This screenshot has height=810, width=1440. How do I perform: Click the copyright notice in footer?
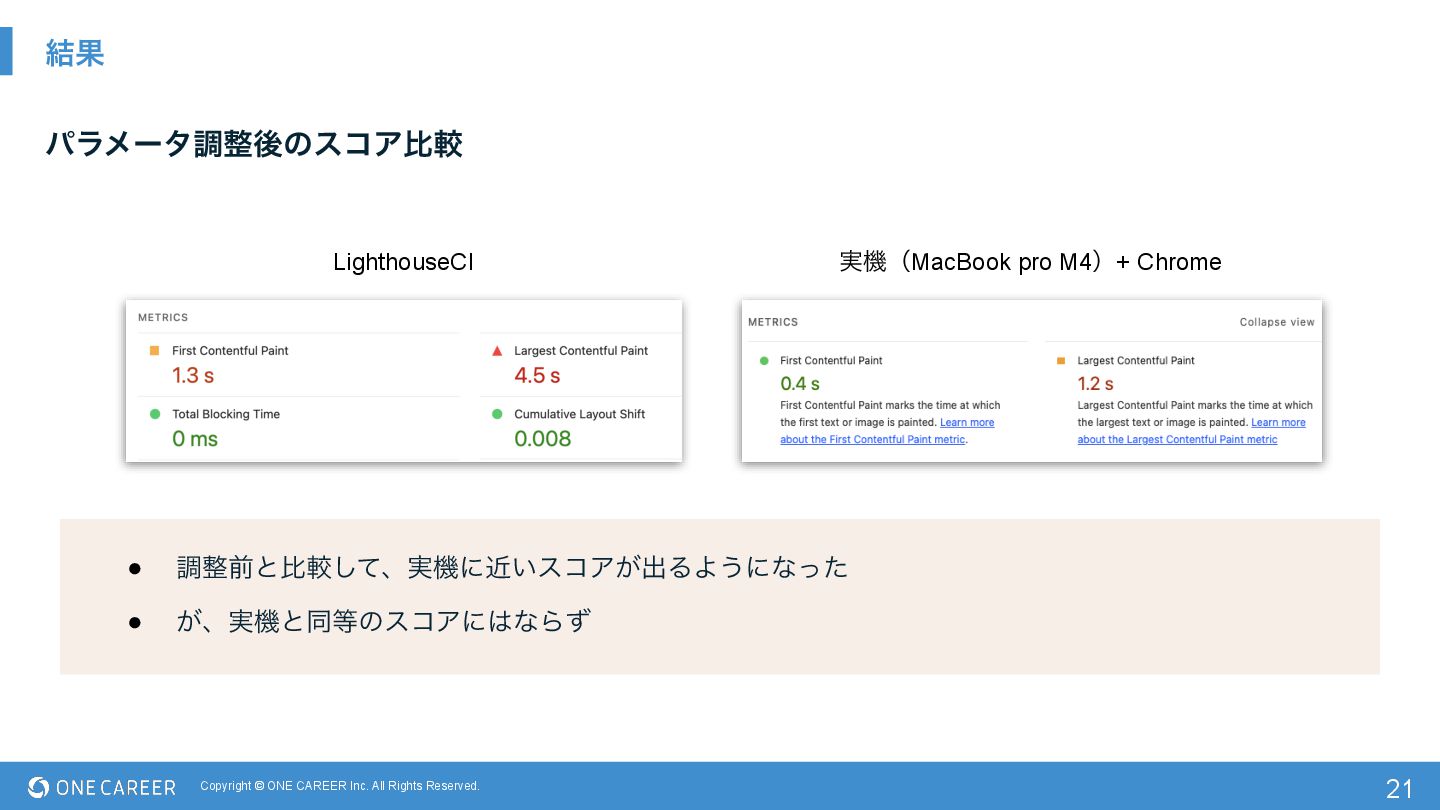340,786
